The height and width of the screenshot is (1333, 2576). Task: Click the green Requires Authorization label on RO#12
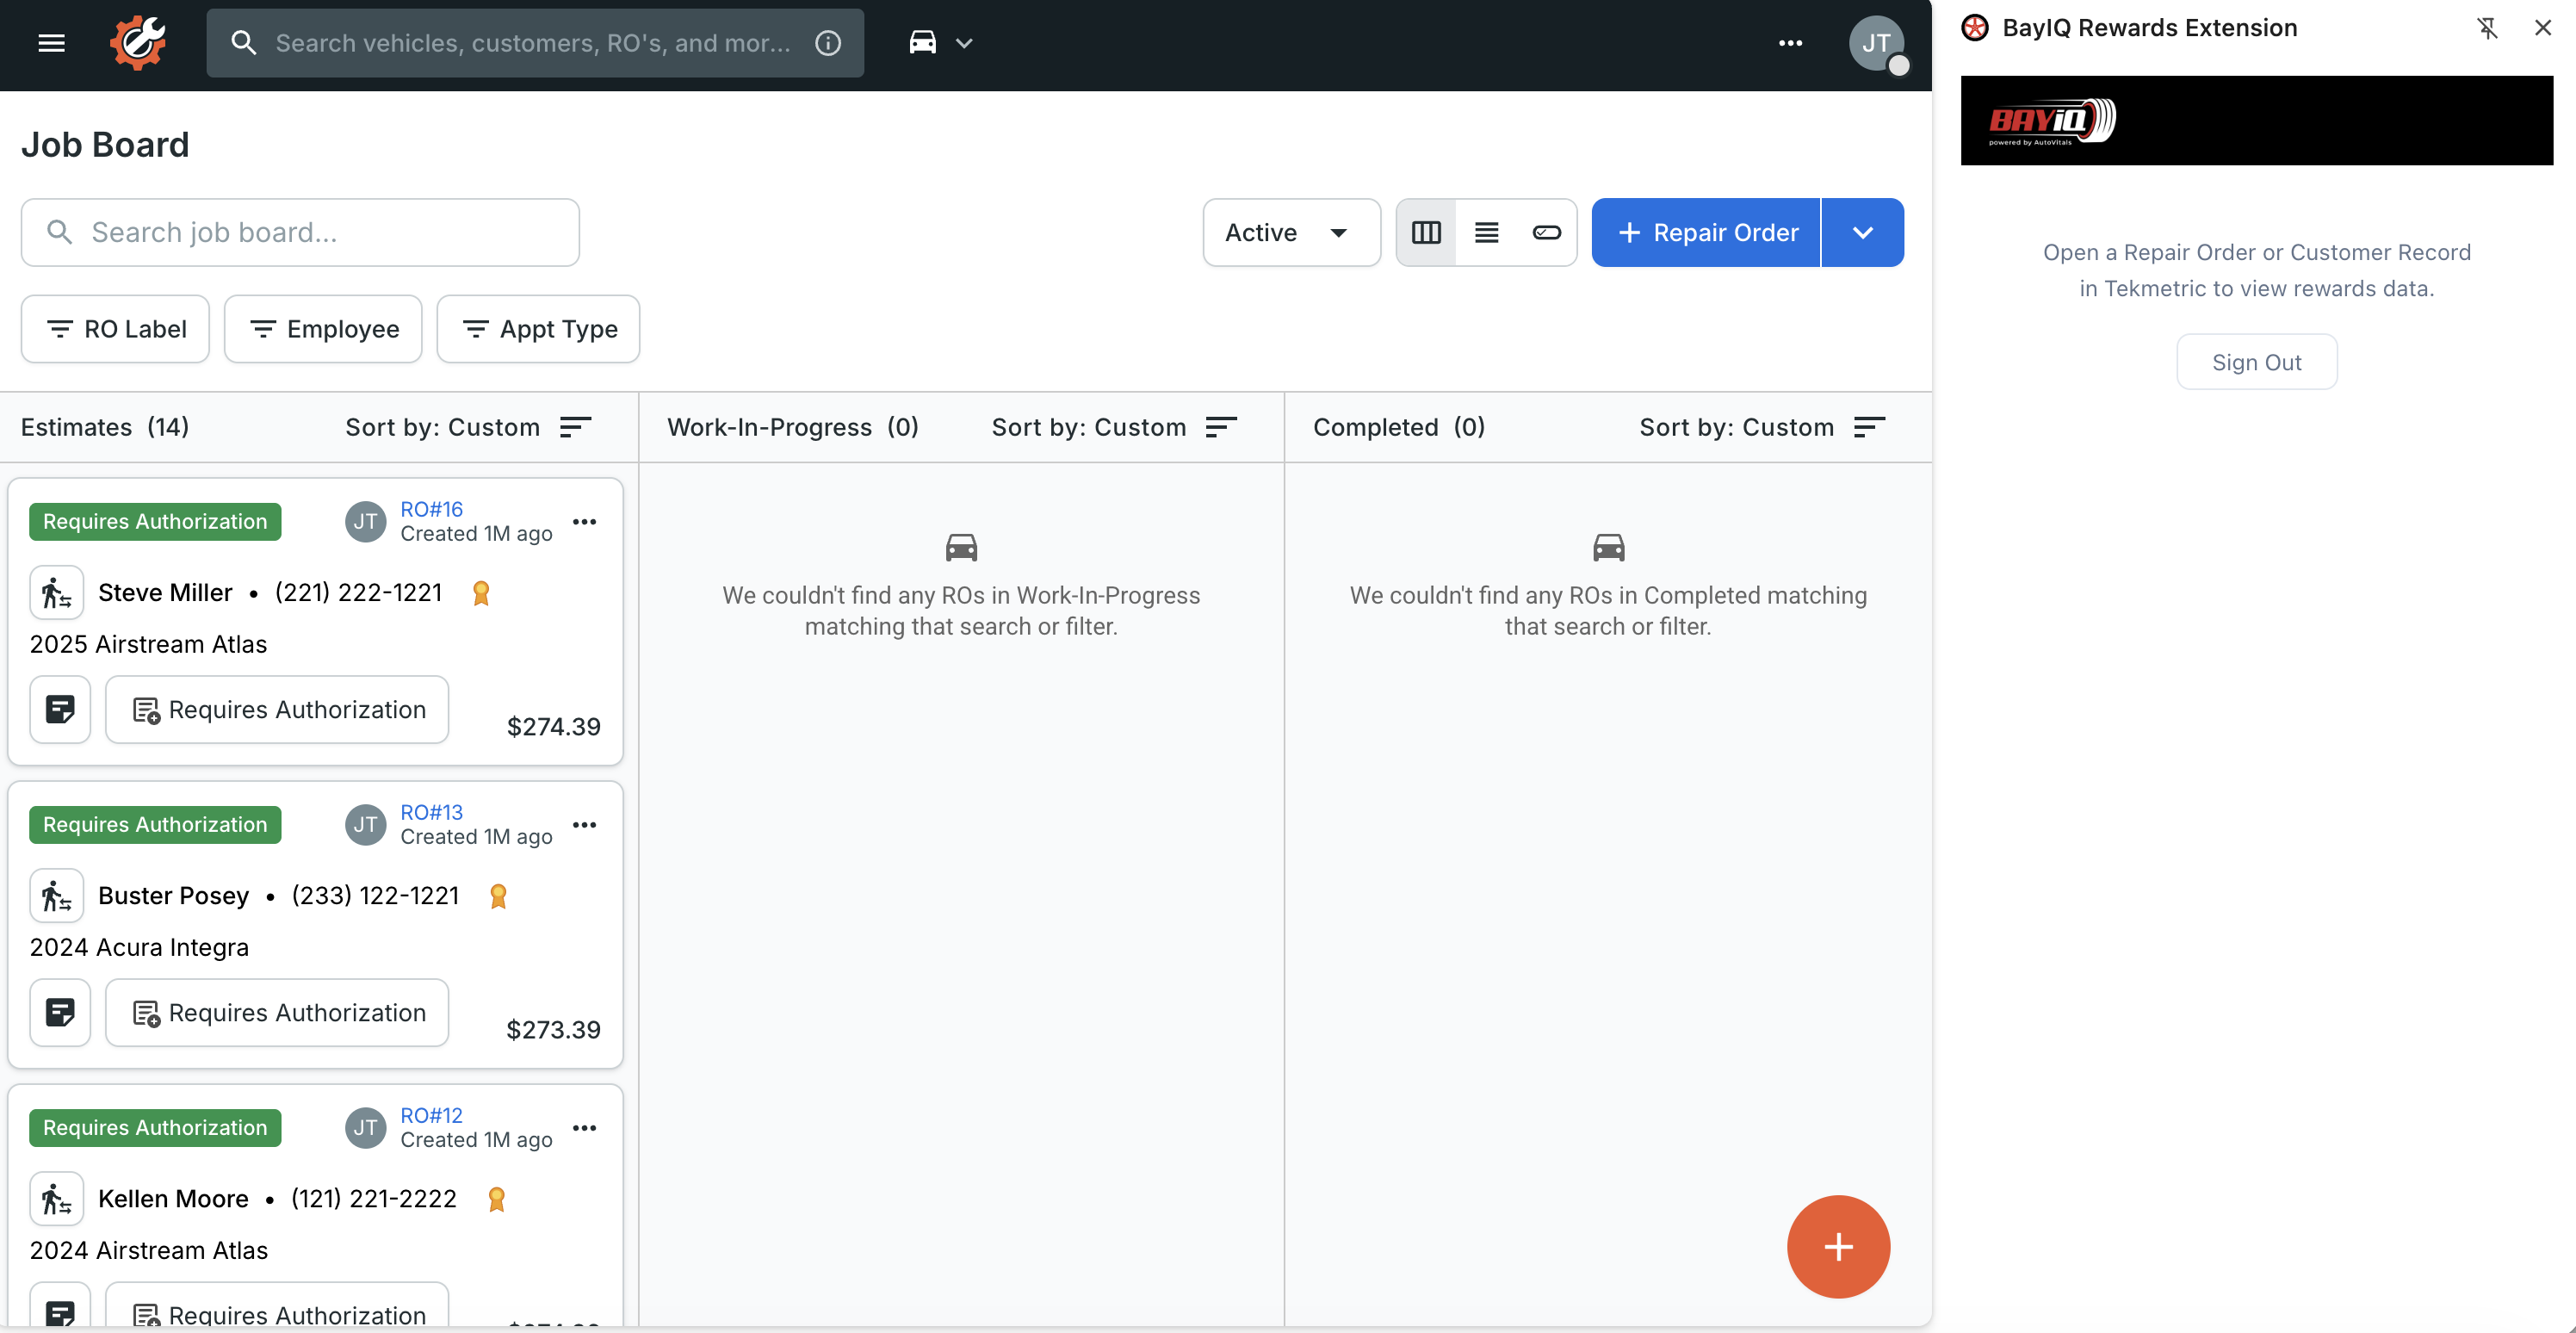pyautogui.click(x=155, y=1127)
